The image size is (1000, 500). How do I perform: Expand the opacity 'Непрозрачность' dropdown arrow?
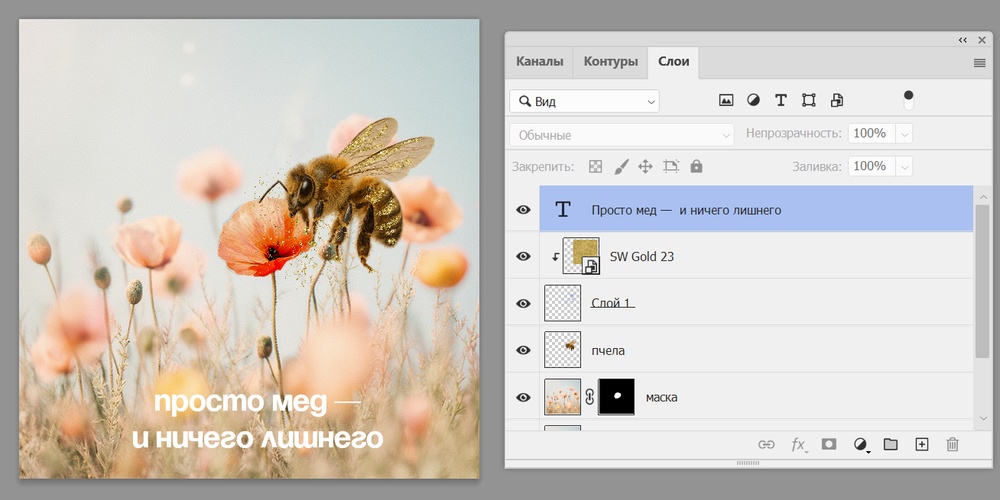pyautogui.click(x=904, y=134)
